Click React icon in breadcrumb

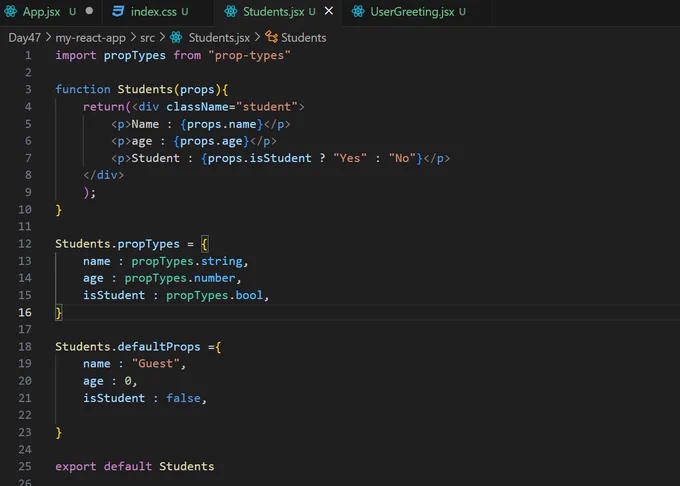tap(176, 37)
